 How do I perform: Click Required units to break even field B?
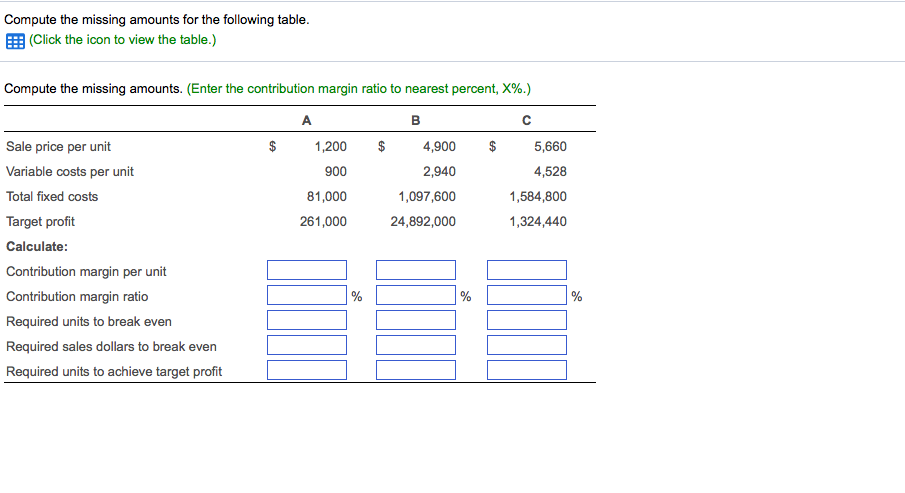416,320
